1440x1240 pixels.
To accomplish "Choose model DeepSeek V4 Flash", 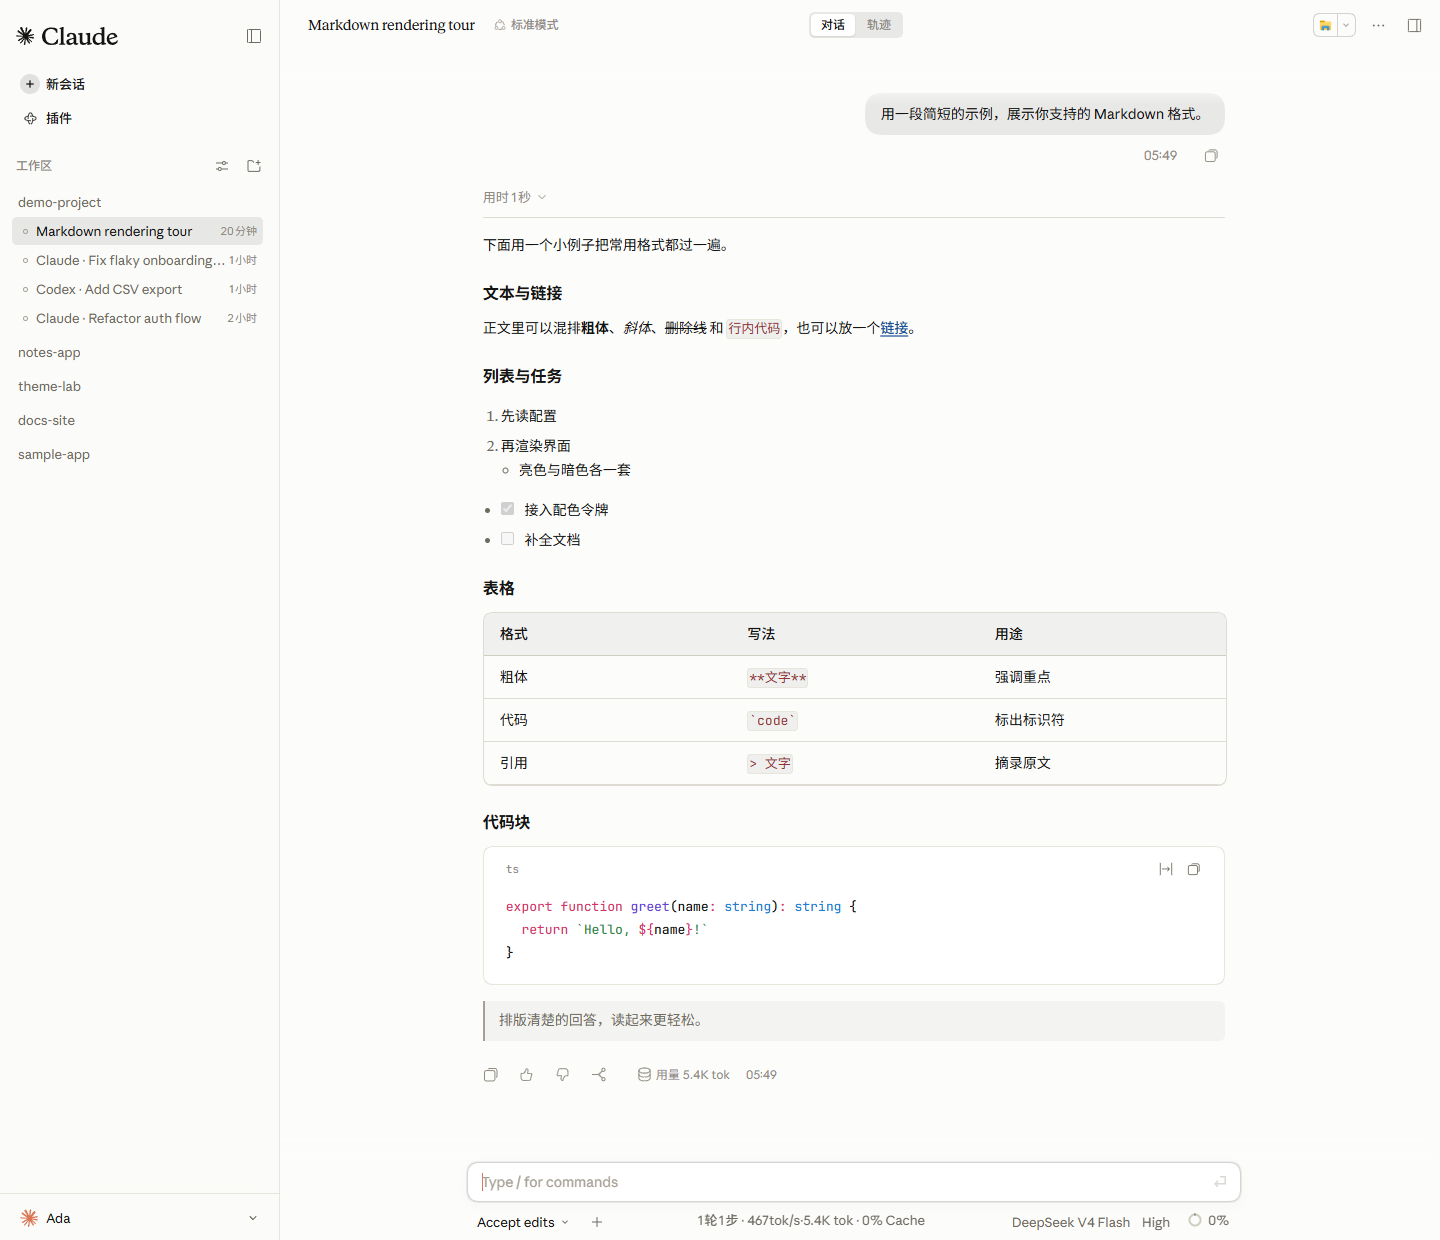I will (1071, 1222).
